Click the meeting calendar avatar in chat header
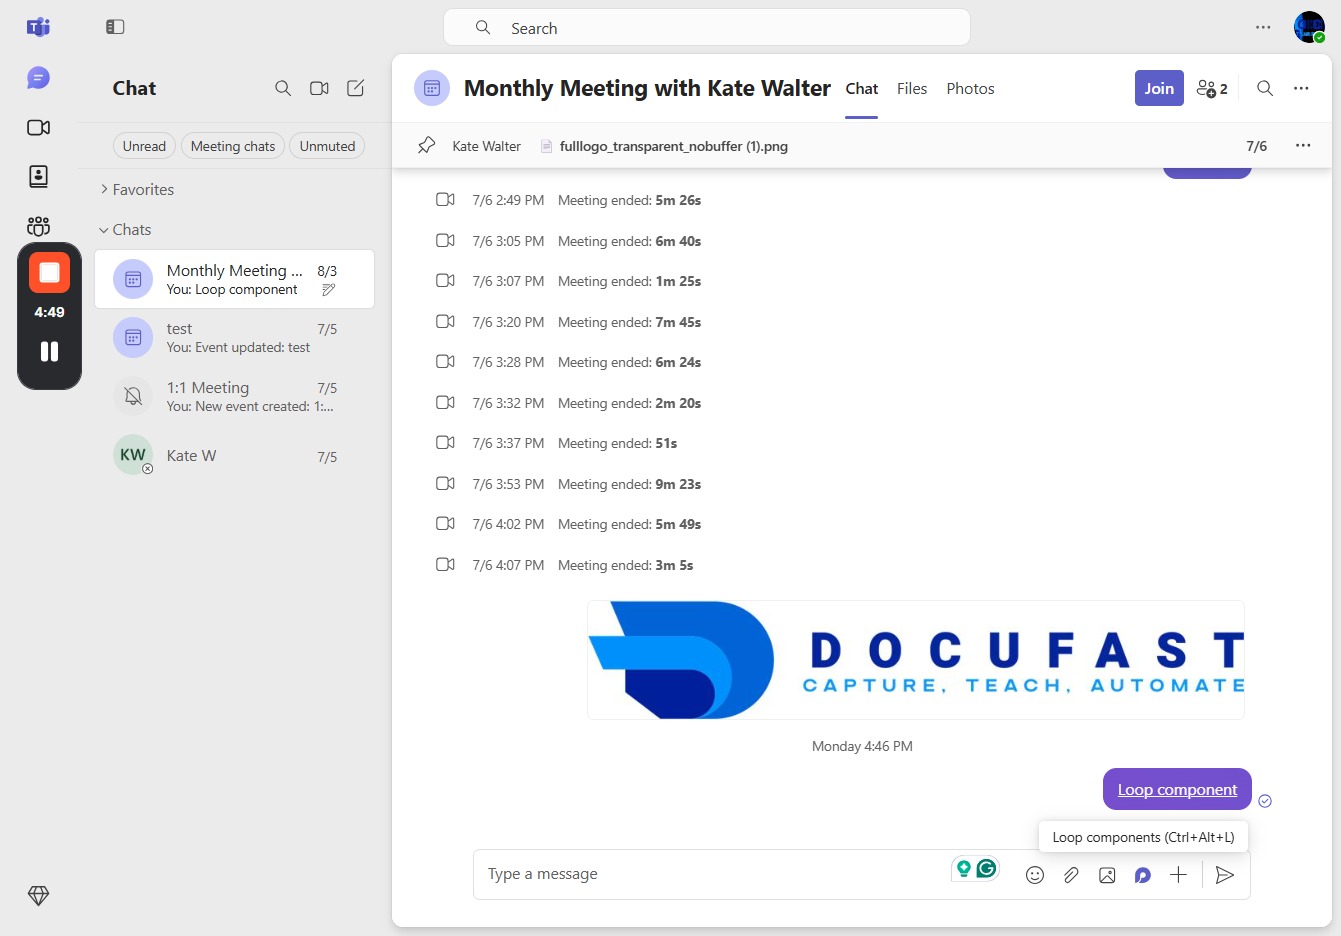The image size is (1341, 936). tap(432, 88)
